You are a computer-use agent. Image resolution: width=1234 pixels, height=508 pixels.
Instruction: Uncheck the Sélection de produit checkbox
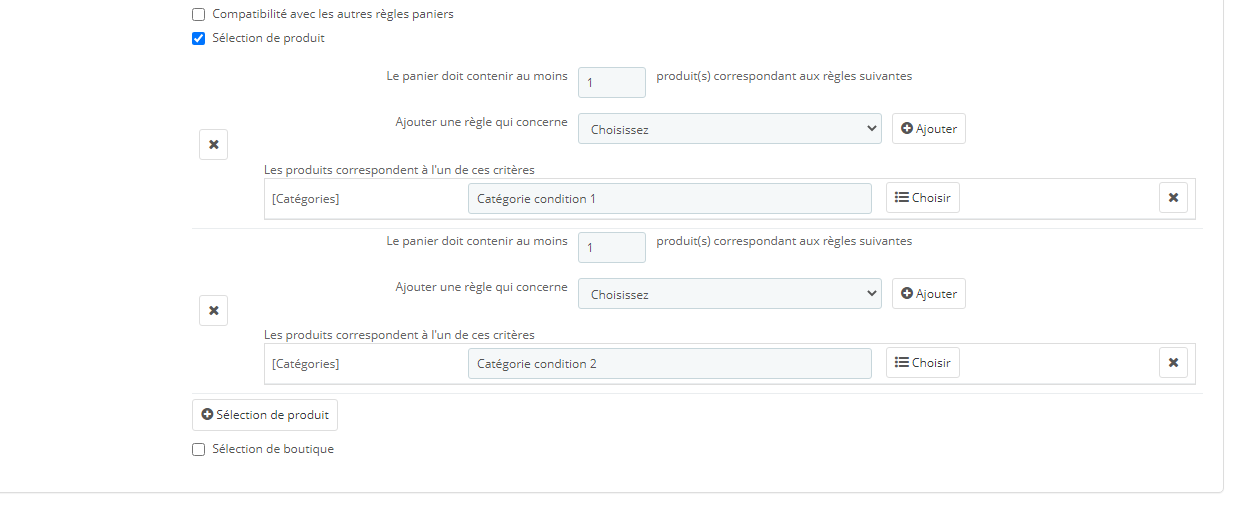198,39
